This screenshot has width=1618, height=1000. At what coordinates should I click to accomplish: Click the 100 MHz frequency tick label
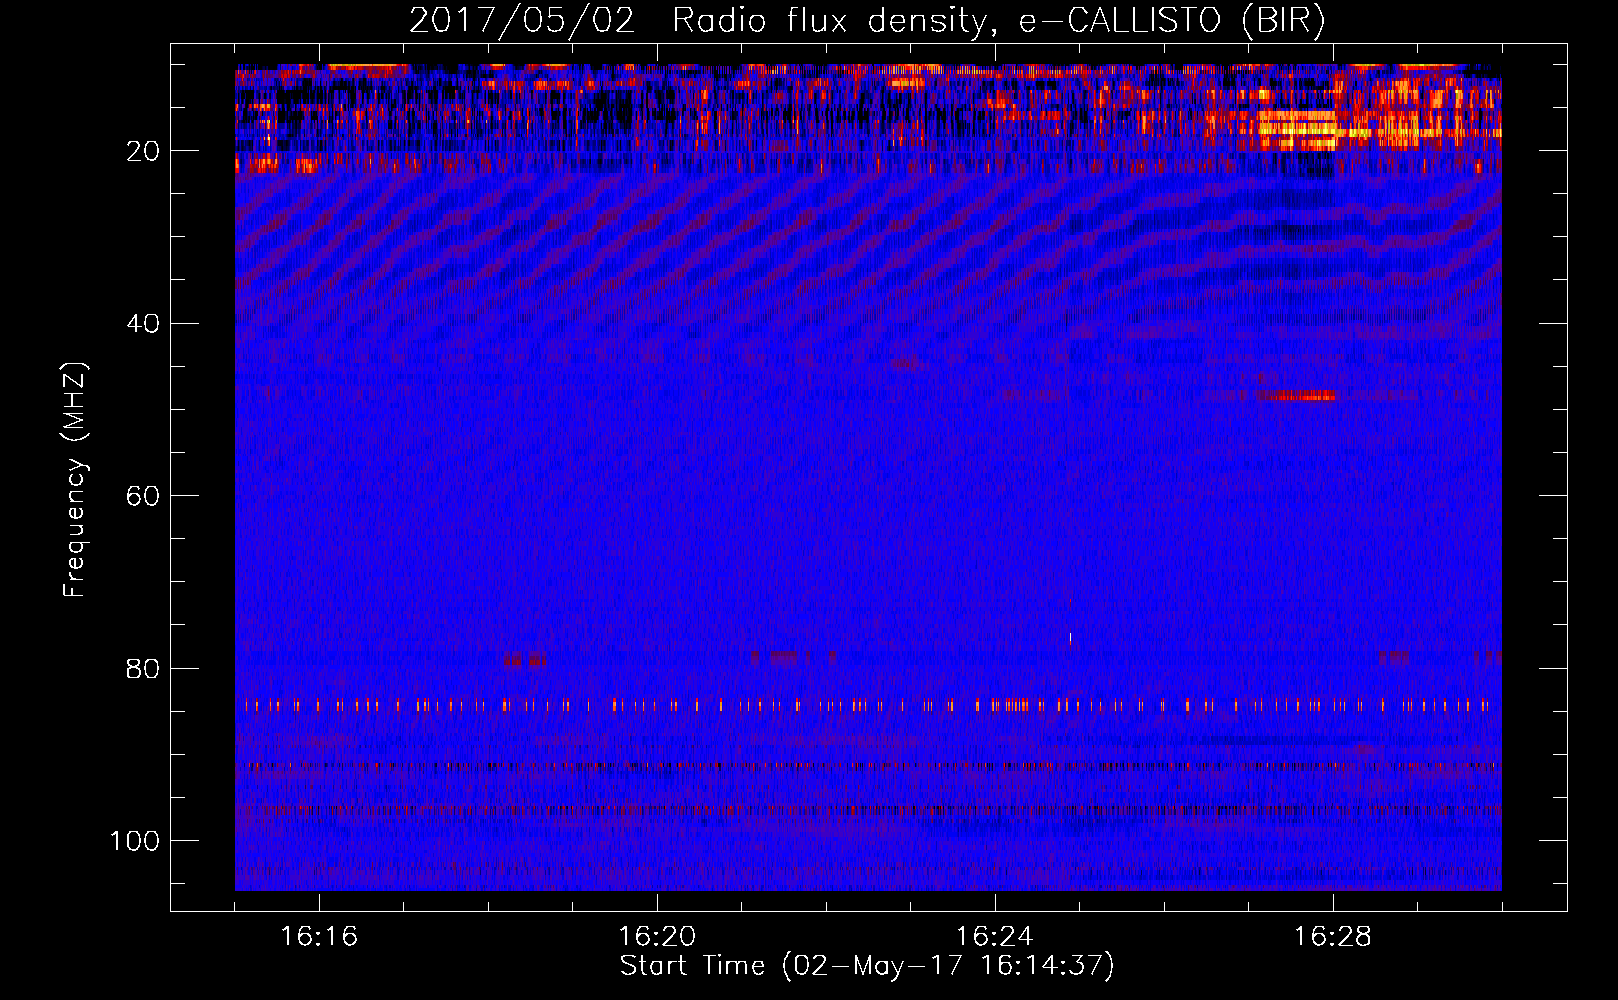click(135, 841)
